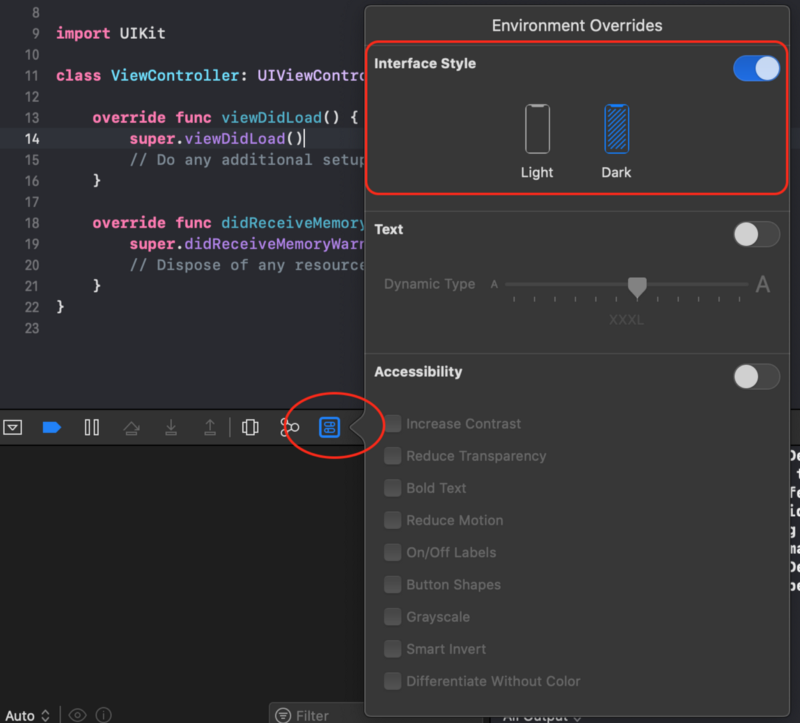Enable the Text override switch
Viewport: 800px width, 723px height.
pyautogui.click(x=756, y=234)
